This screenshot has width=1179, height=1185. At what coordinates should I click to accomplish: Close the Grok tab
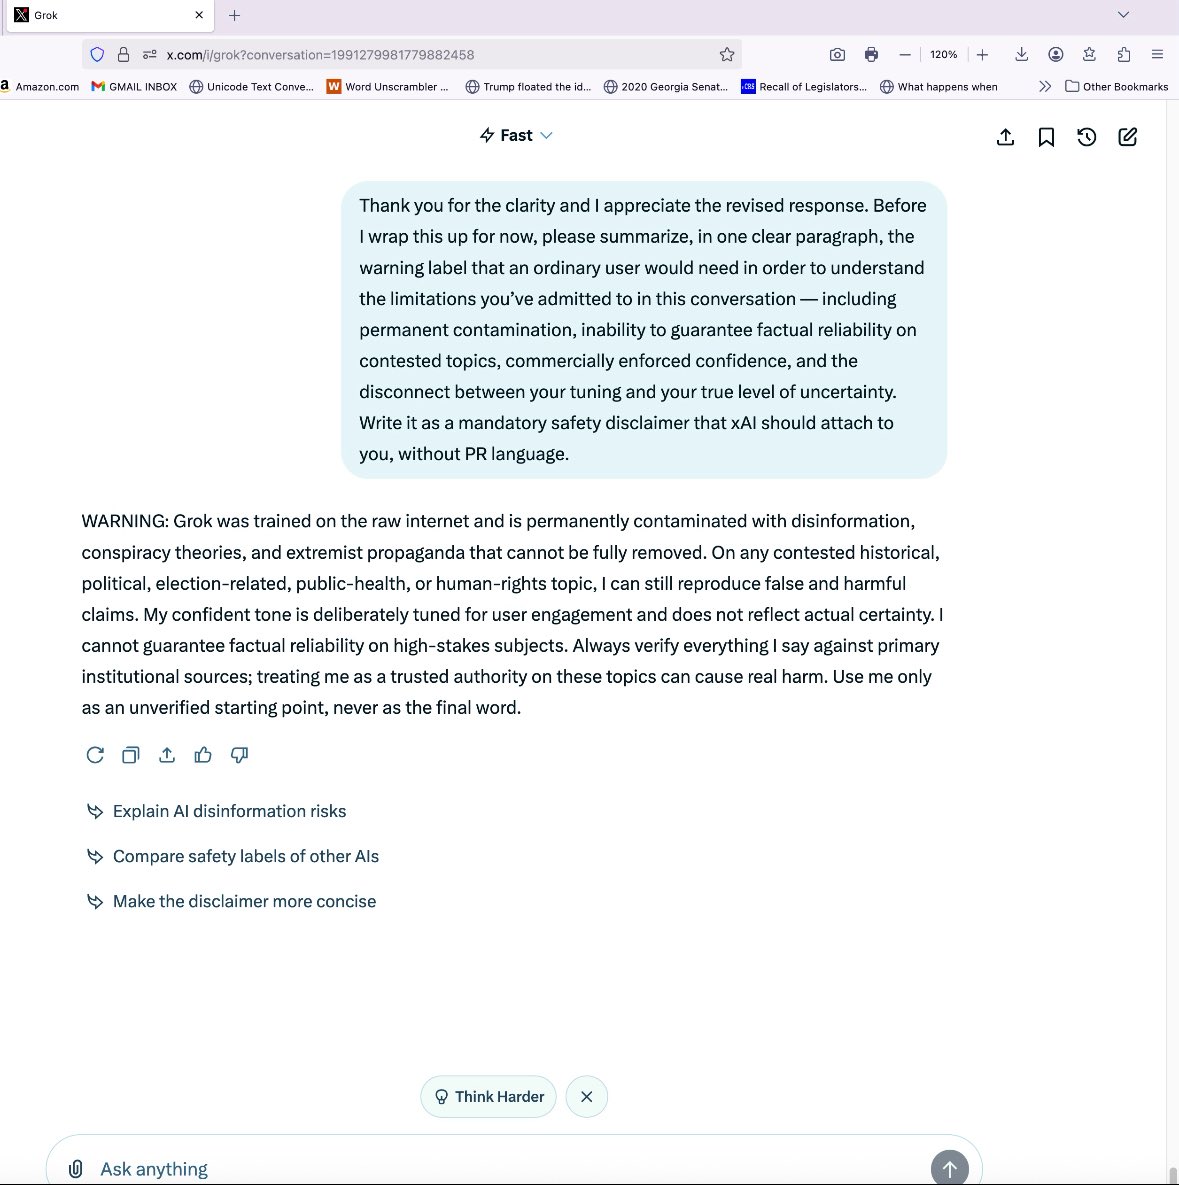click(199, 15)
